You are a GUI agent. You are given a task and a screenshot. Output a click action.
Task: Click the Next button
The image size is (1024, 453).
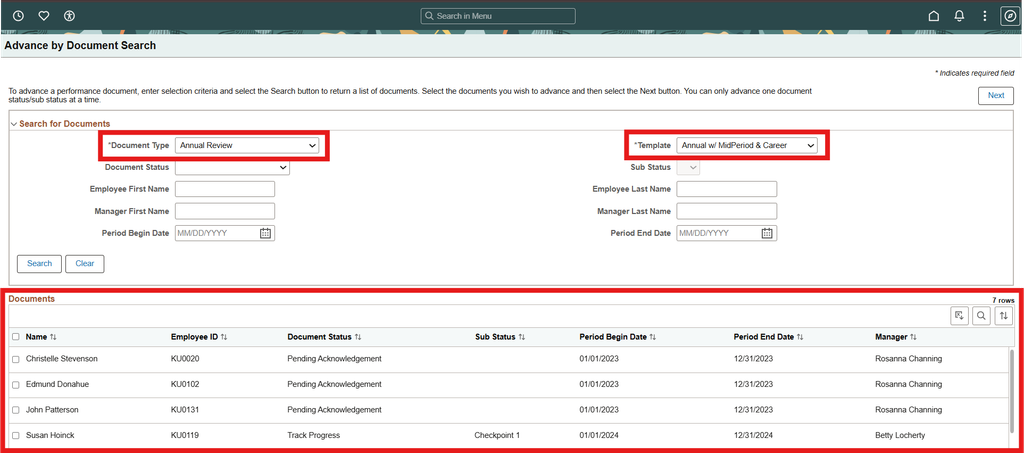coord(996,95)
